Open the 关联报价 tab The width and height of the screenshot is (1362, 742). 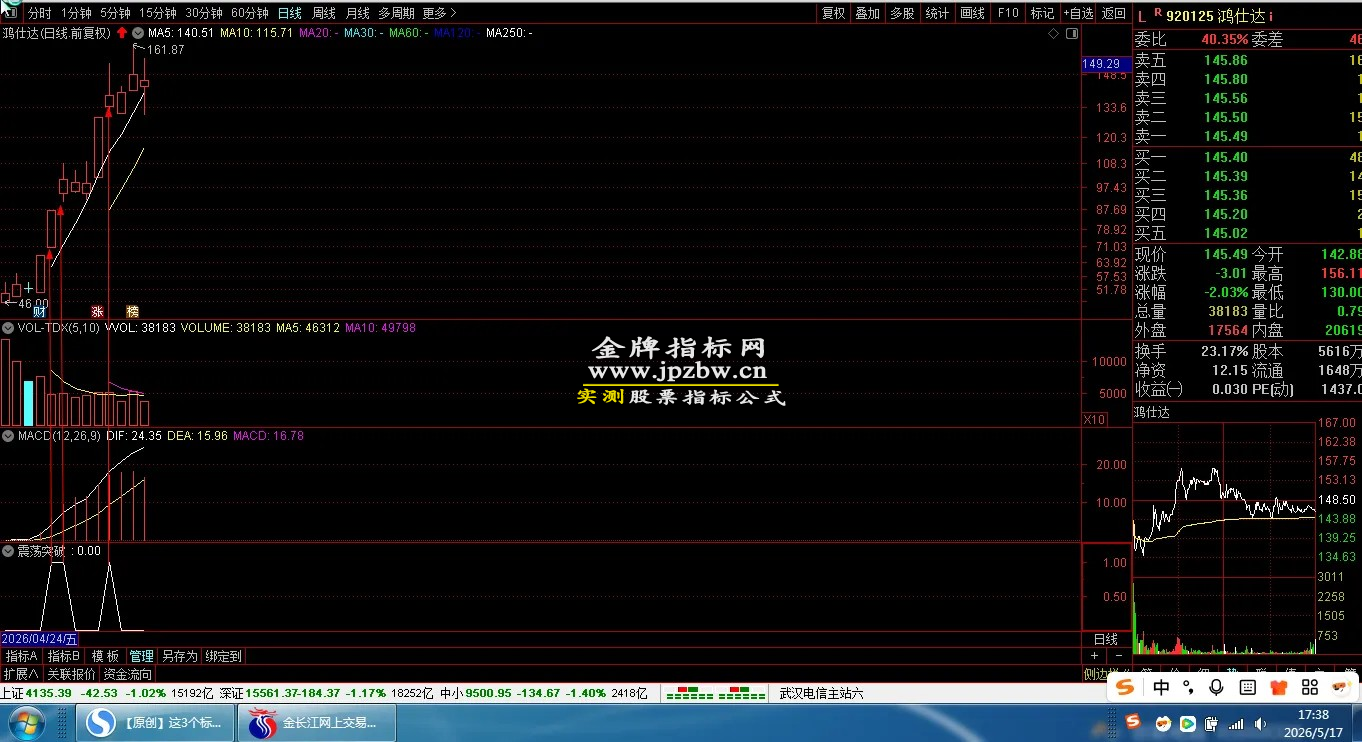click(x=72, y=674)
